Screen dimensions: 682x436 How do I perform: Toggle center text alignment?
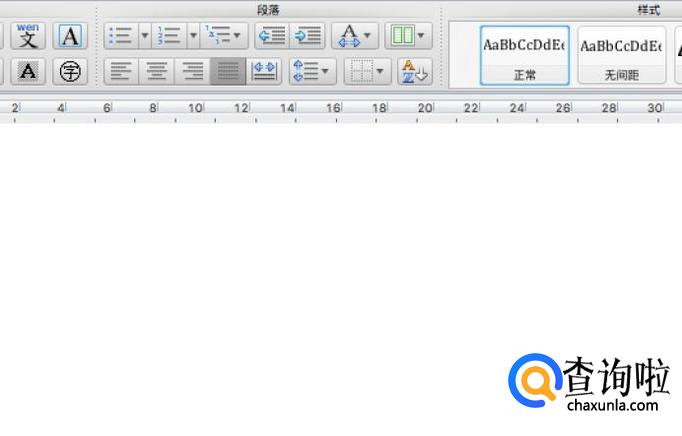156,71
